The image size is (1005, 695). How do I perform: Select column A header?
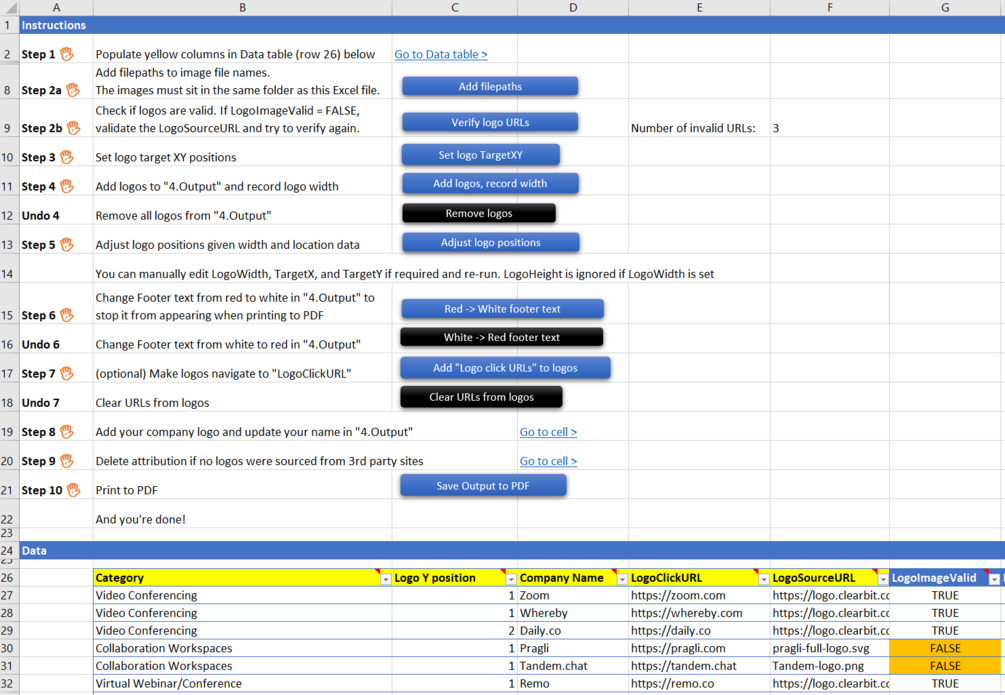[56, 8]
